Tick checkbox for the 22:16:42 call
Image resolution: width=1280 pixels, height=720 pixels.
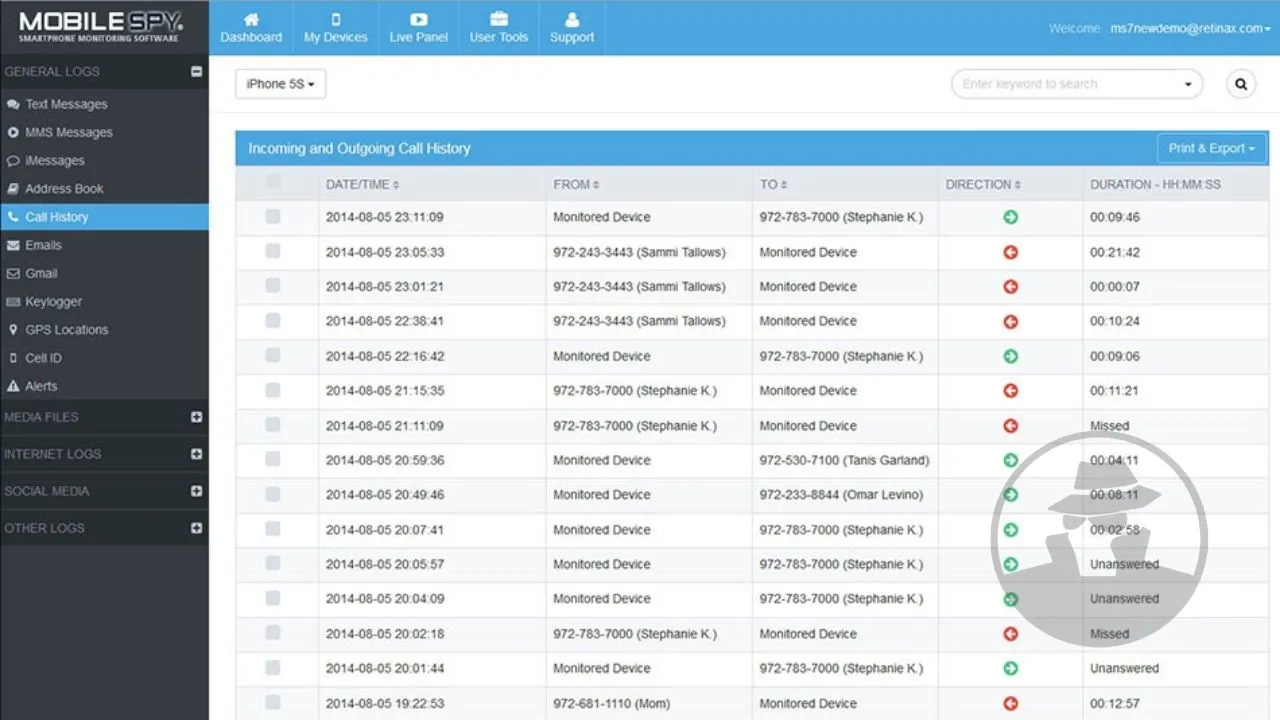pyautogui.click(x=273, y=355)
